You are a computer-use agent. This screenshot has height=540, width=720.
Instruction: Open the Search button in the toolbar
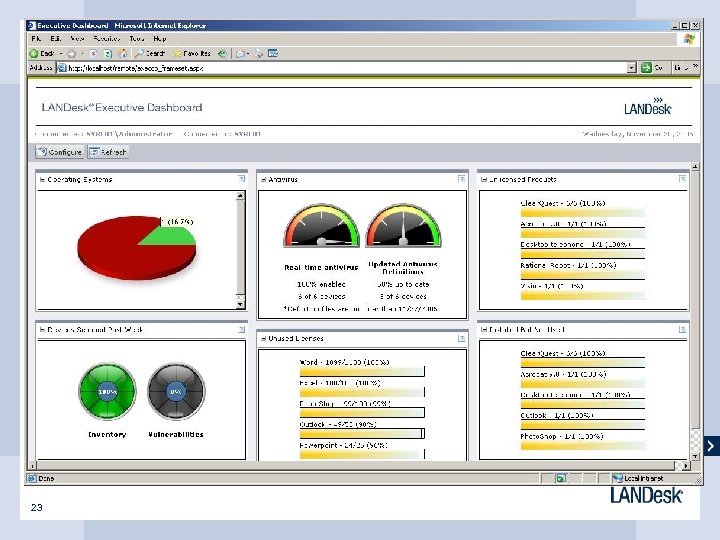tap(150, 54)
